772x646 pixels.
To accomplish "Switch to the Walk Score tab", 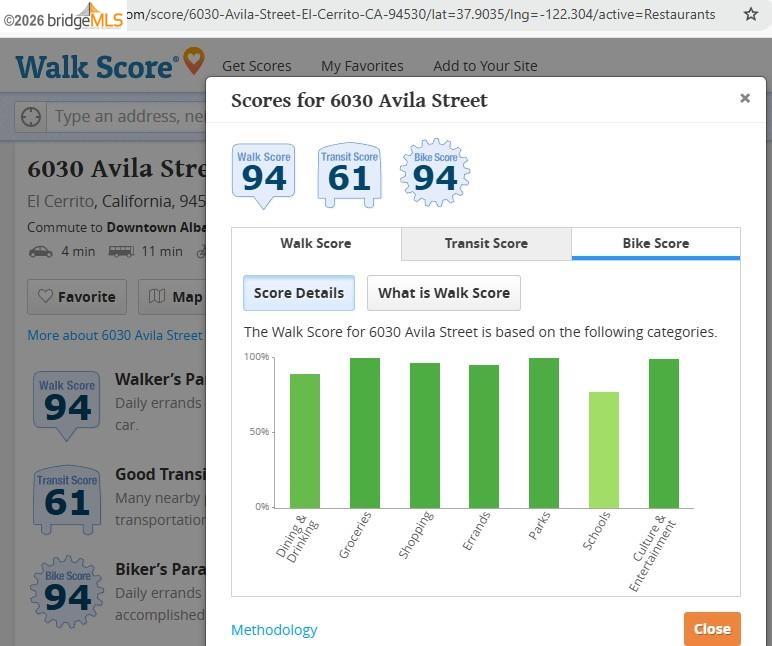I will (x=316, y=243).
